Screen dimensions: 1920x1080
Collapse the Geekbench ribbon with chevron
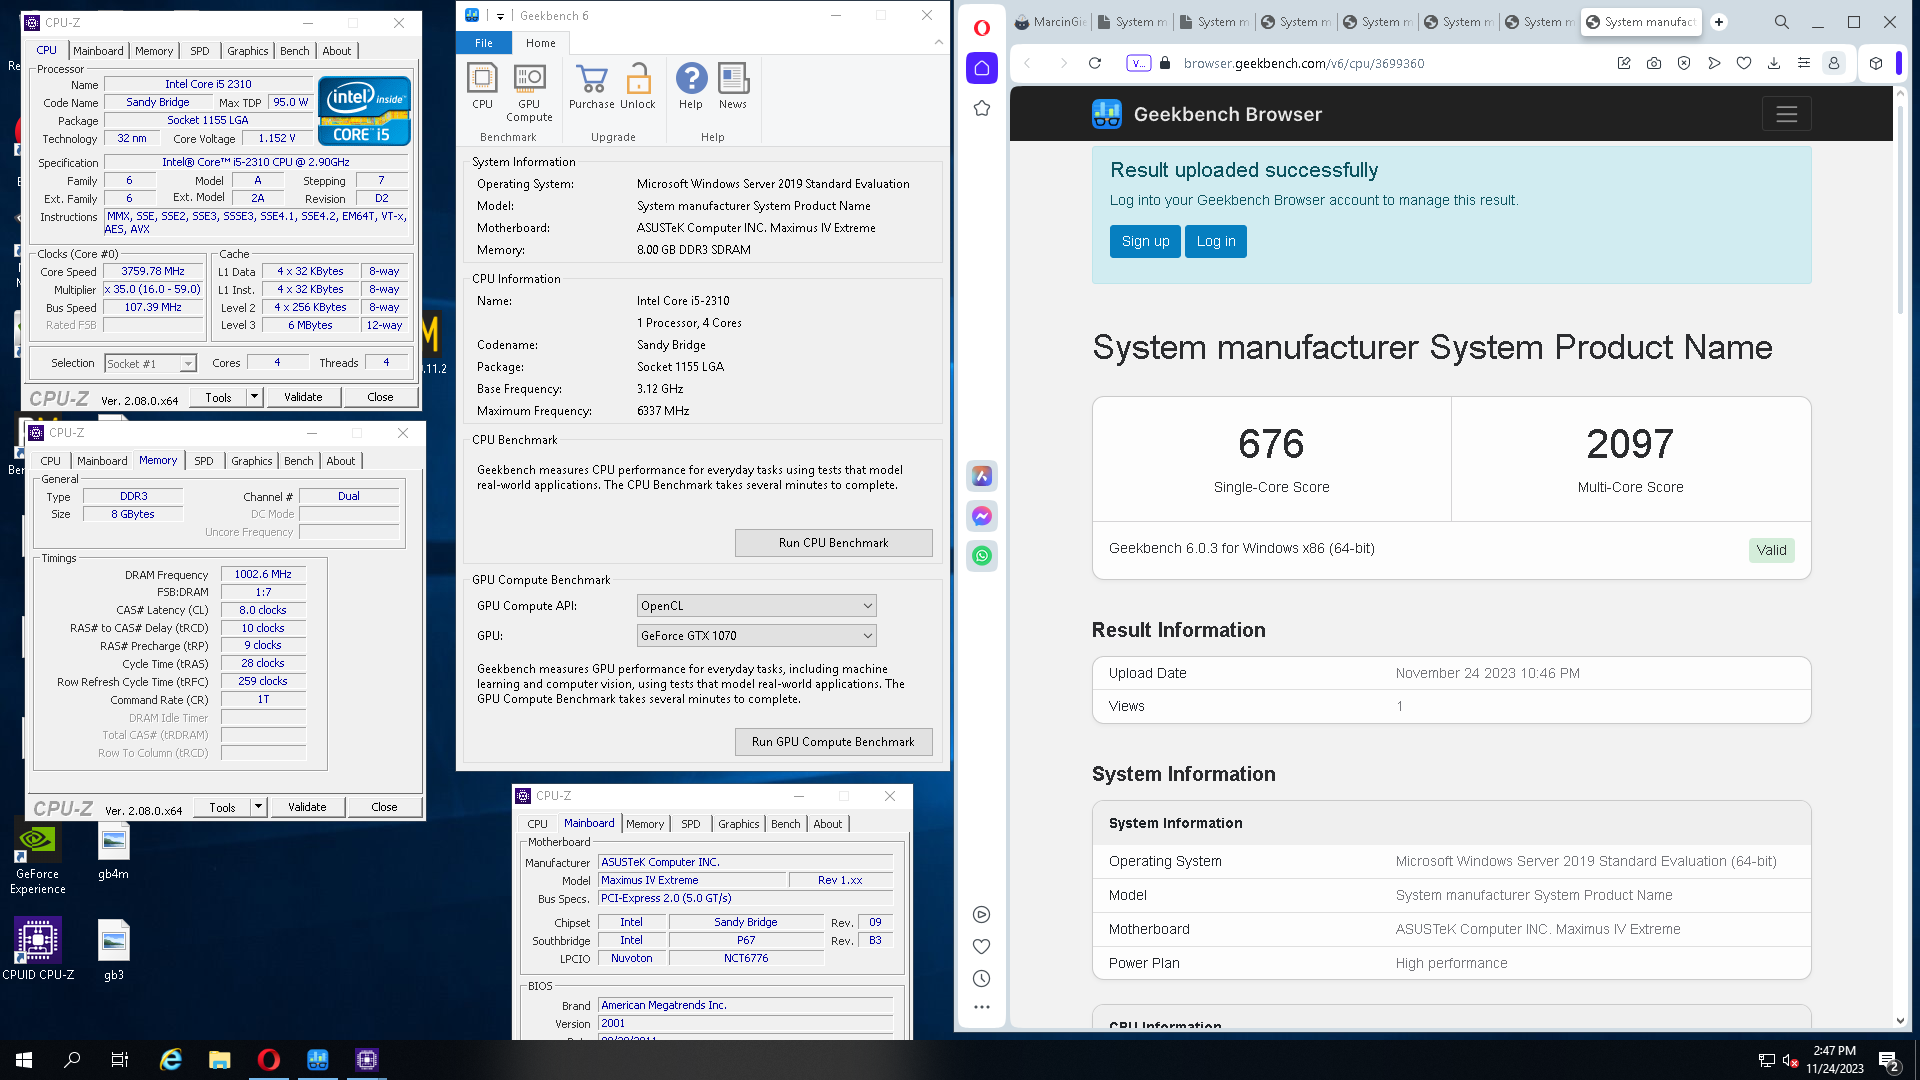(938, 42)
